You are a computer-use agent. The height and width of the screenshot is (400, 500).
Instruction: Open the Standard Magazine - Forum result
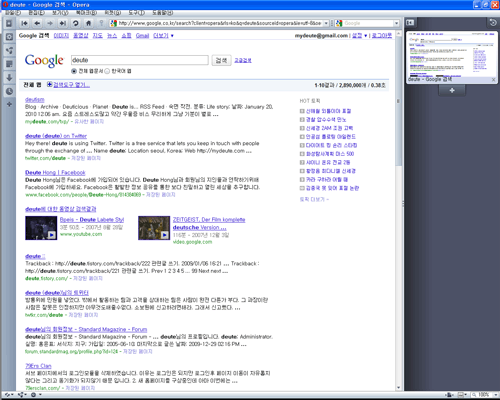pos(86,329)
